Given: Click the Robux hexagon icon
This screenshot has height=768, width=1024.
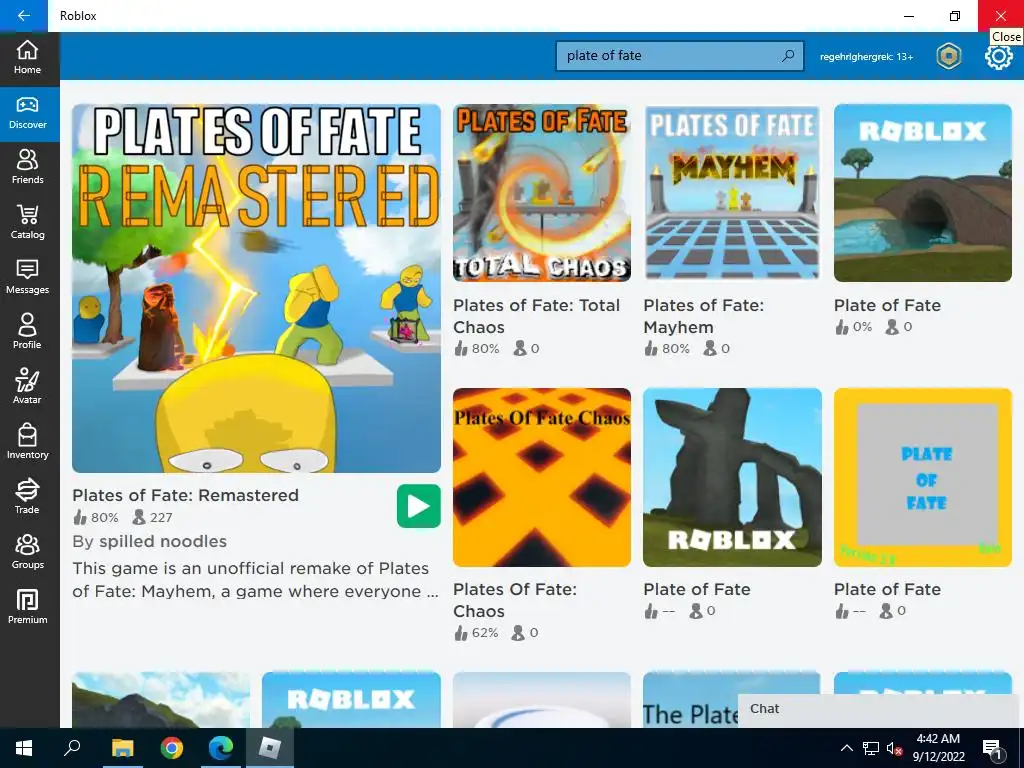Looking at the screenshot, I should click(x=948, y=56).
